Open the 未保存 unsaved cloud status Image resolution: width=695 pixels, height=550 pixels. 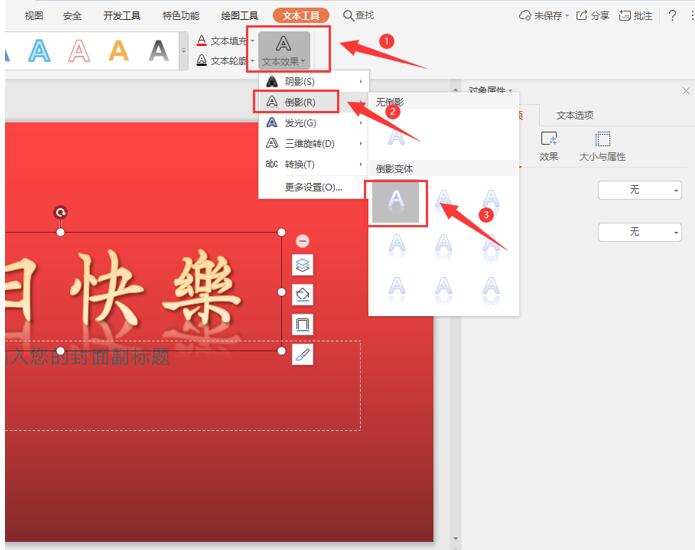[543, 16]
